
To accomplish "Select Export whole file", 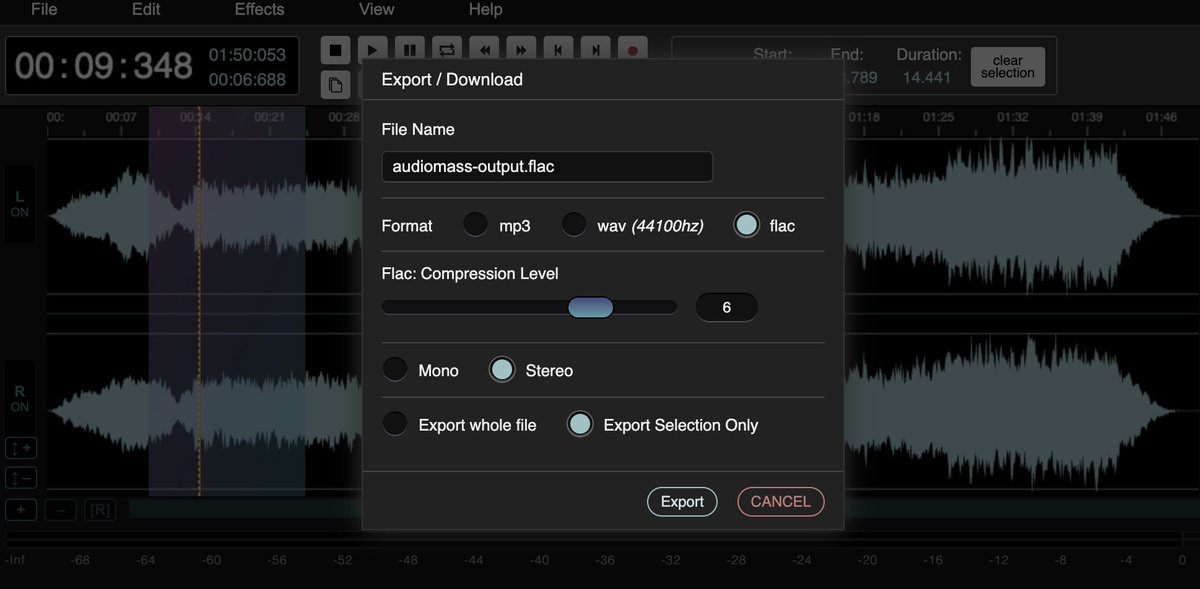I will 395,423.
